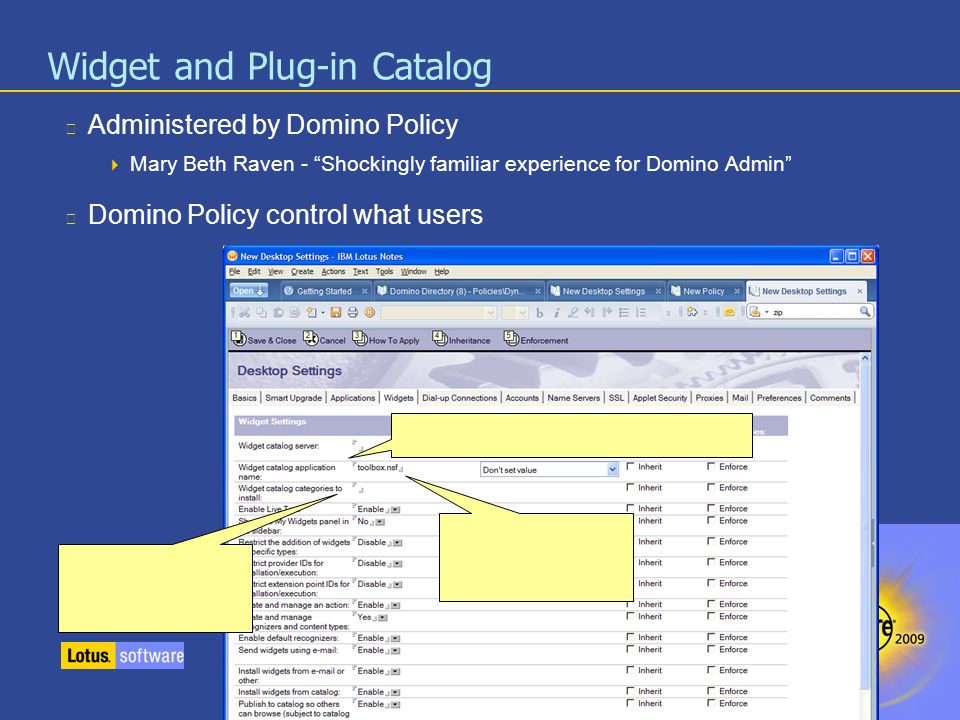Image resolution: width=960 pixels, height=720 pixels.
Task: Click the numbered list icon
Action: pos(641,313)
